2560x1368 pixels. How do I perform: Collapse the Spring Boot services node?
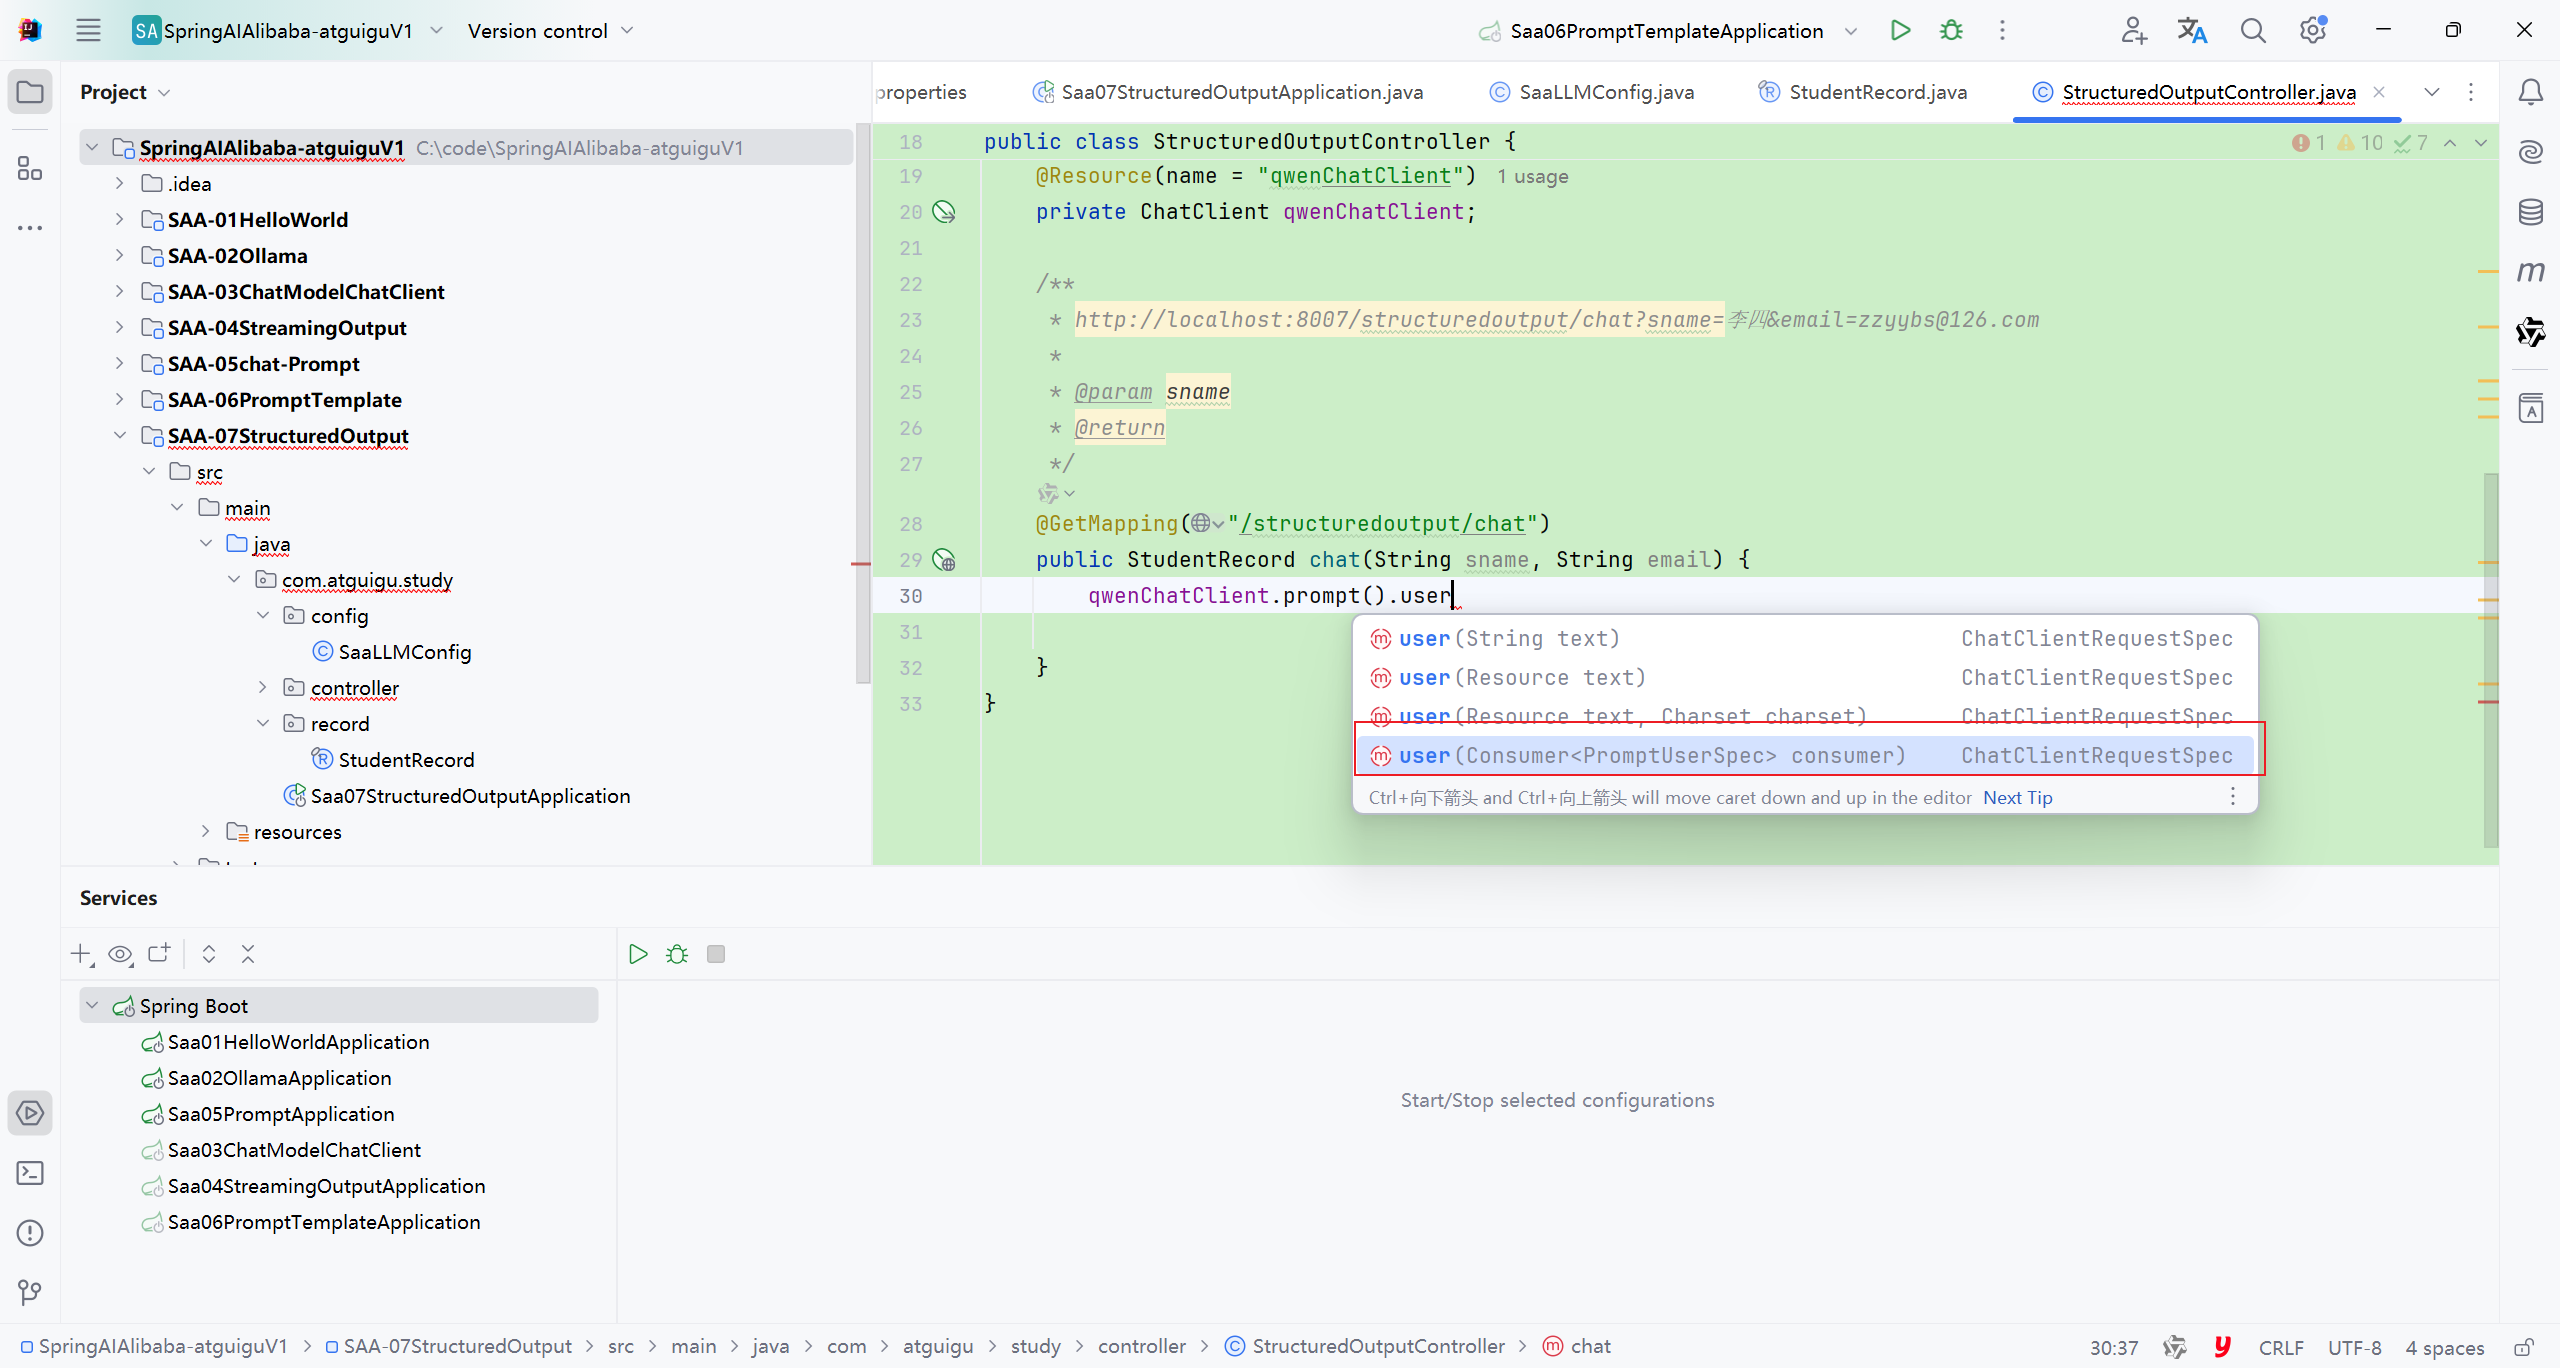[x=92, y=1006]
